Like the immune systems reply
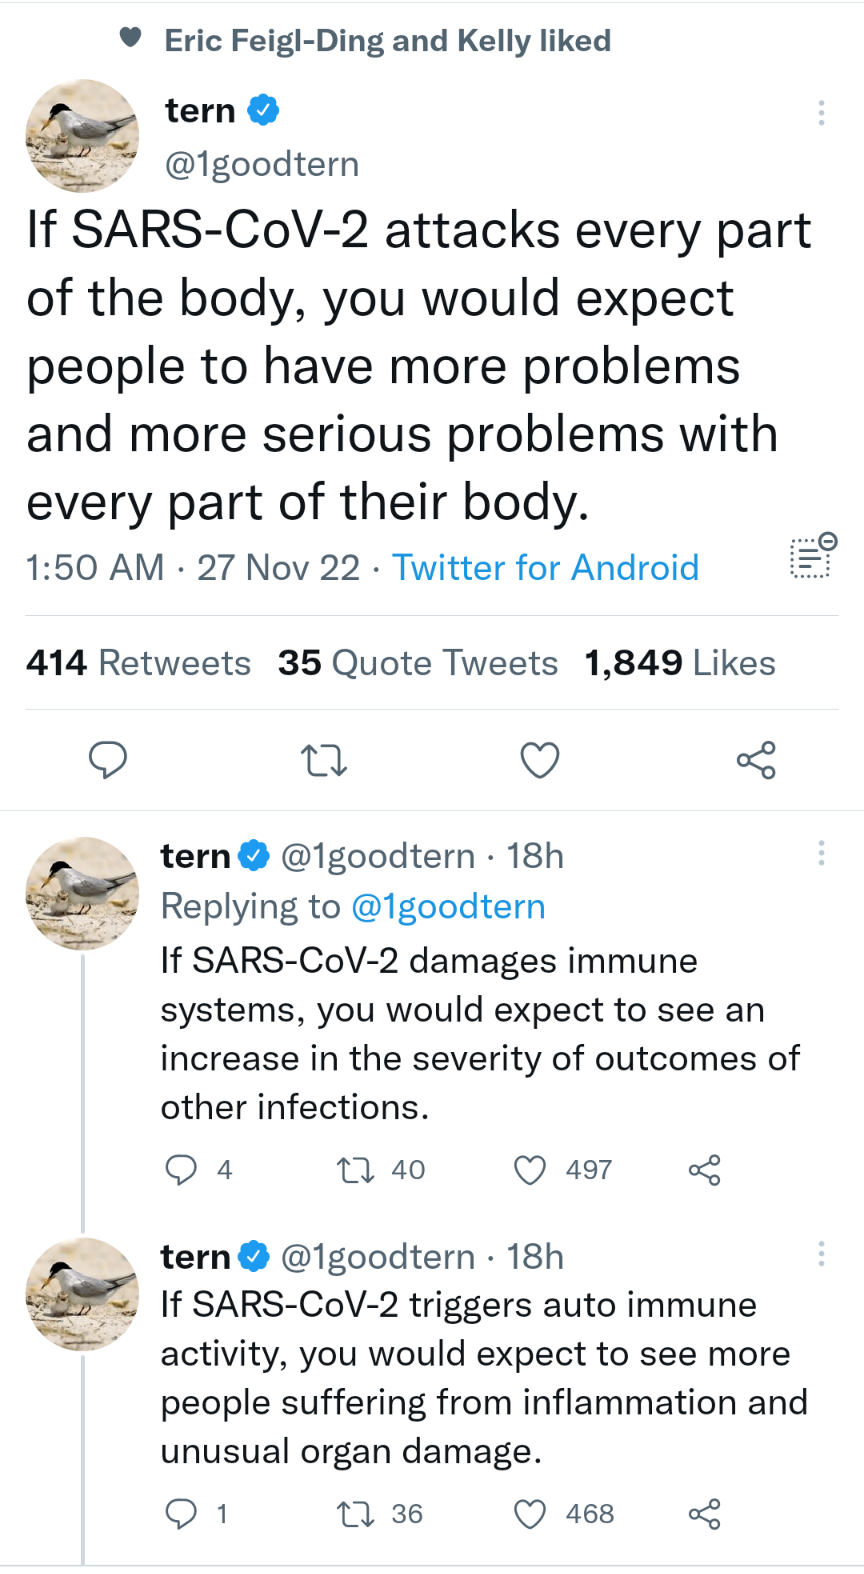The width and height of the screenshot is (864, 1574). (x=530, y=1169)
